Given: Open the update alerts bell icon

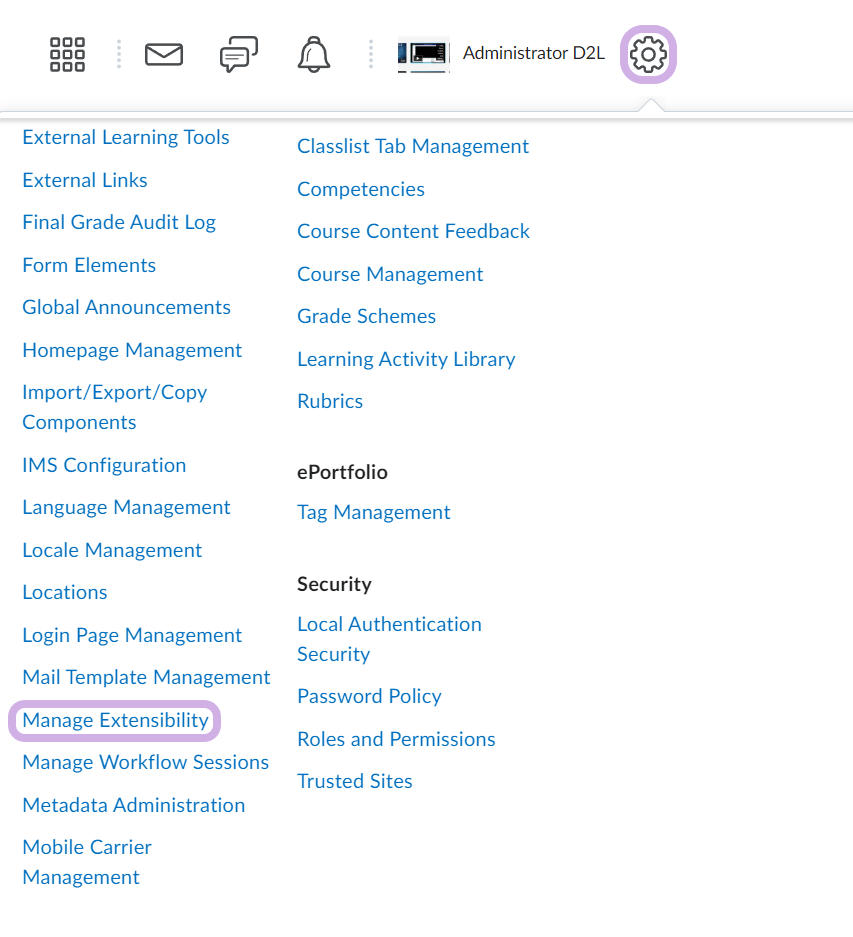Looking at the screenshot, I should pyautogui.click(x=314, y=54).
